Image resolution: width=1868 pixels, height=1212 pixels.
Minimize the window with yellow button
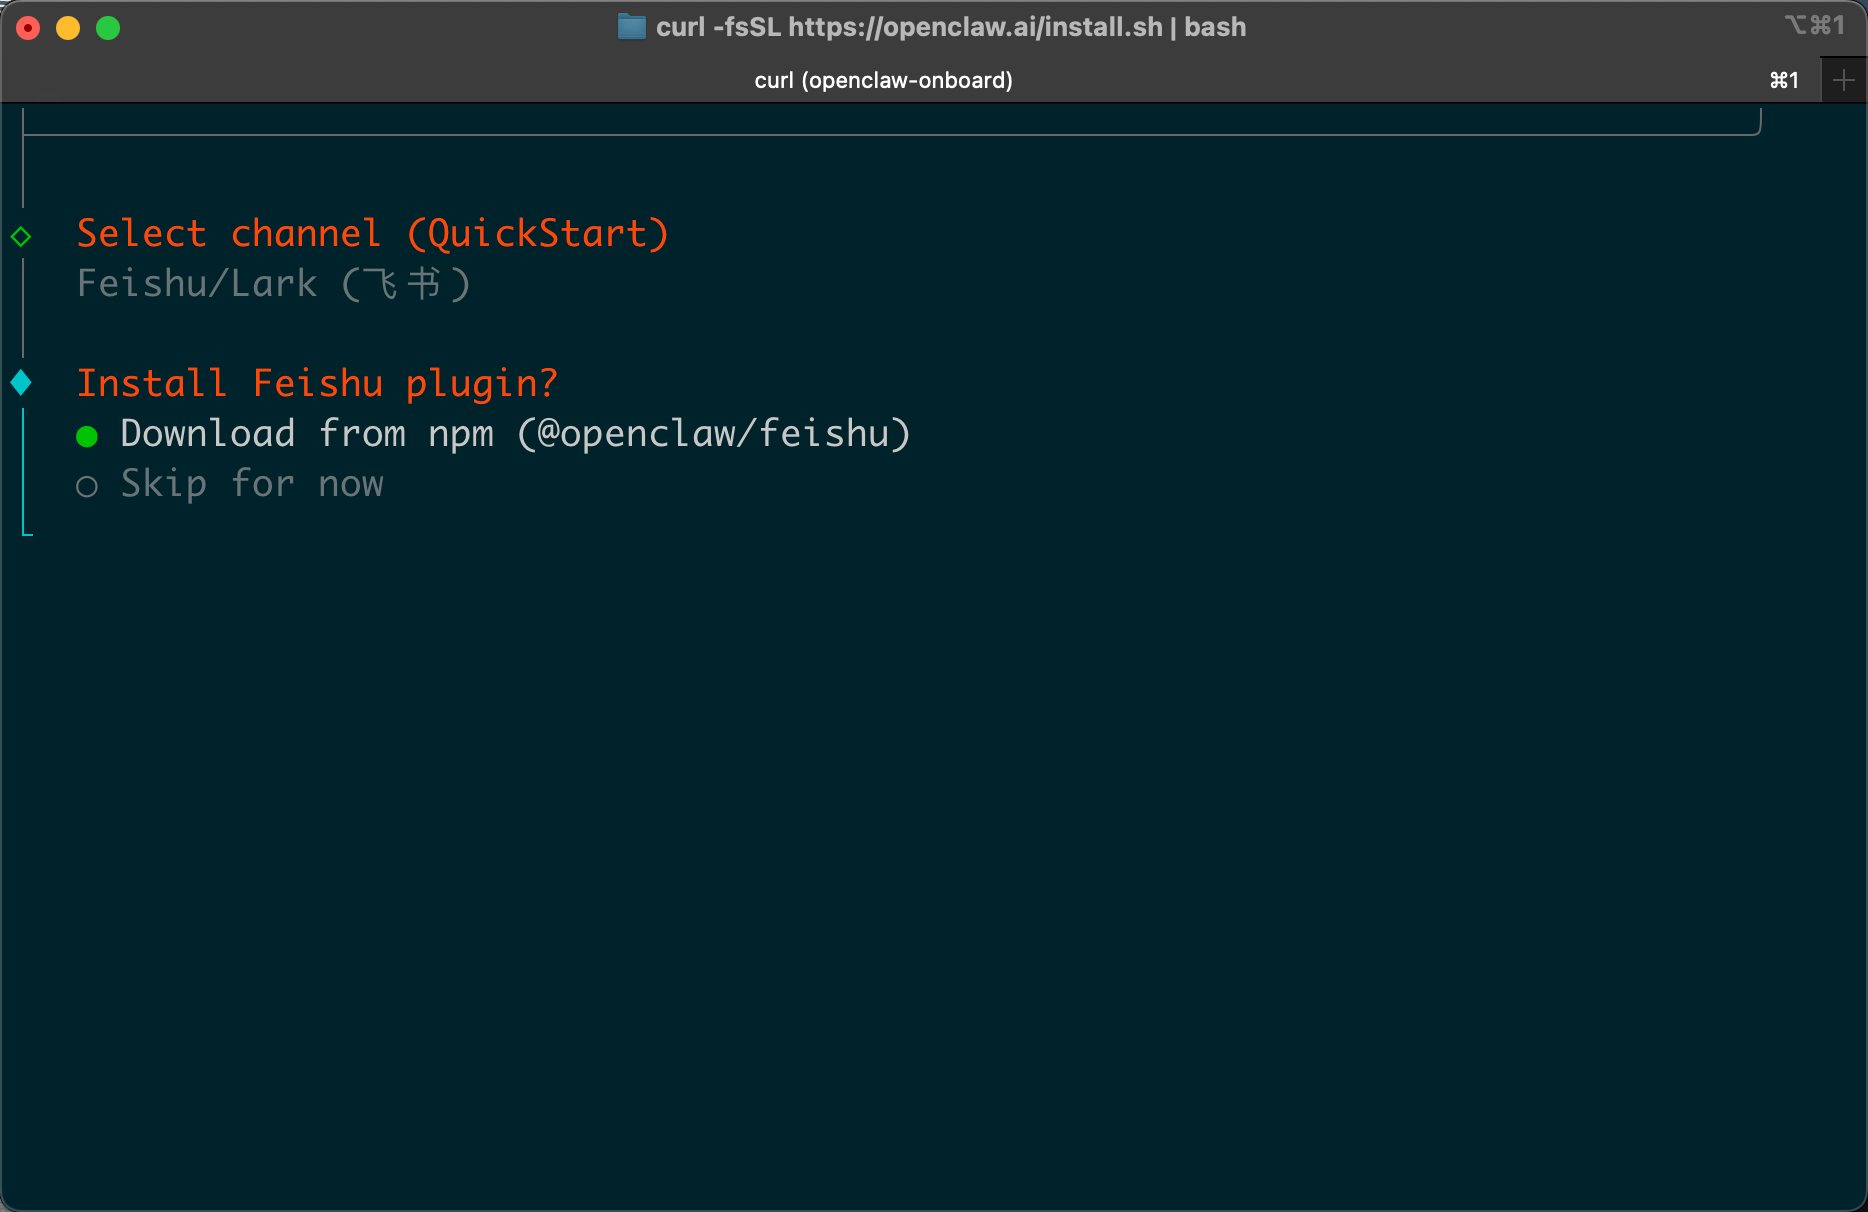68,28
